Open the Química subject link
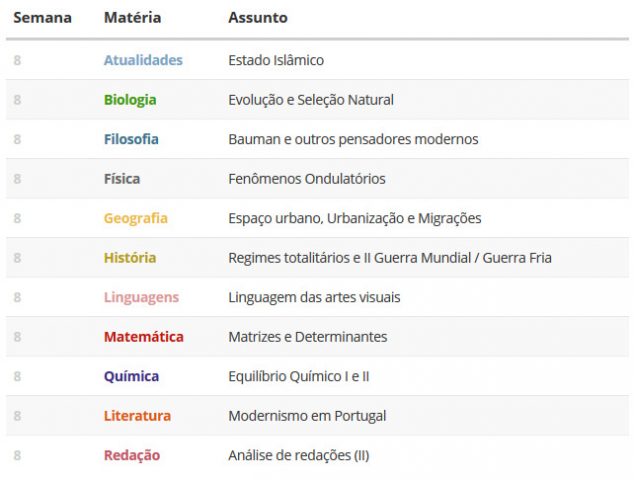This screenshot has width=634, height=480. coord(131,376)
